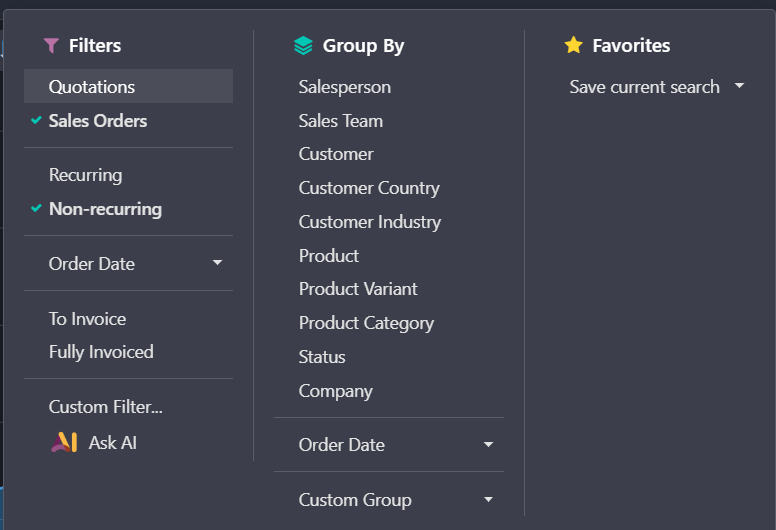
Task: Group results by Salesperson
Action: tap(345, 87)
